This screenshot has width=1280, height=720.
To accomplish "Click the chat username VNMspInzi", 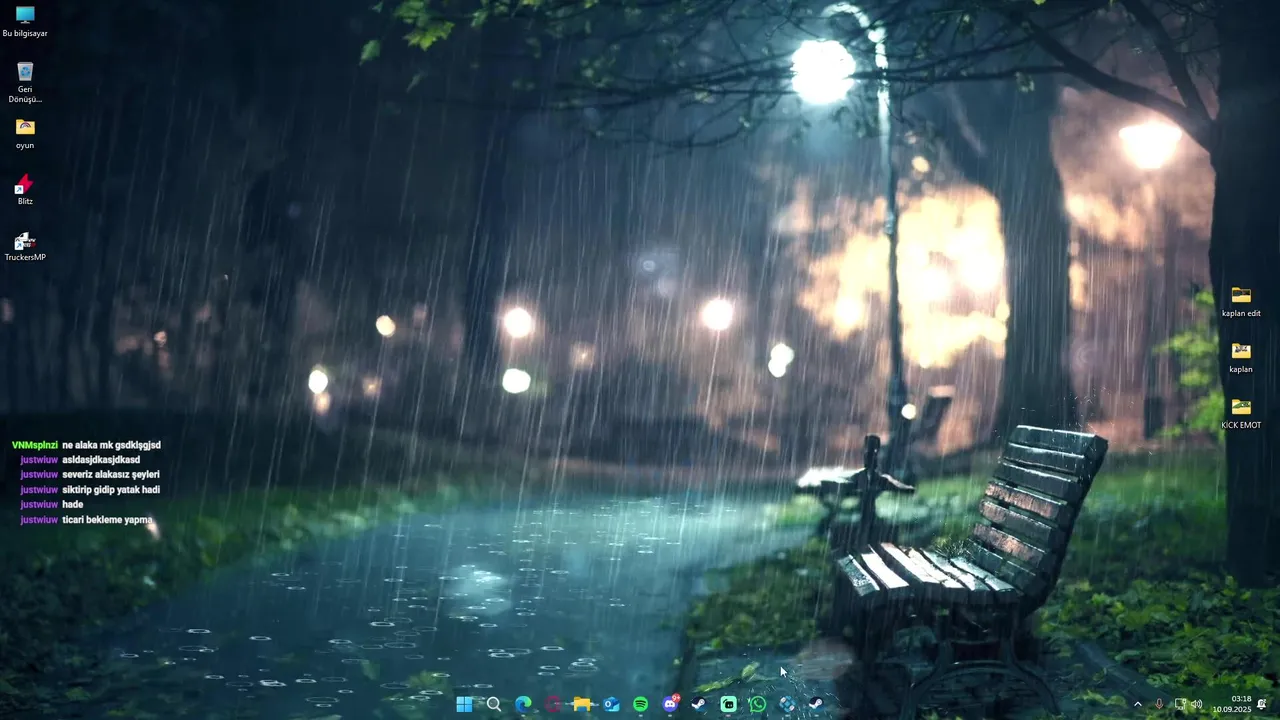I will [35, 445].
